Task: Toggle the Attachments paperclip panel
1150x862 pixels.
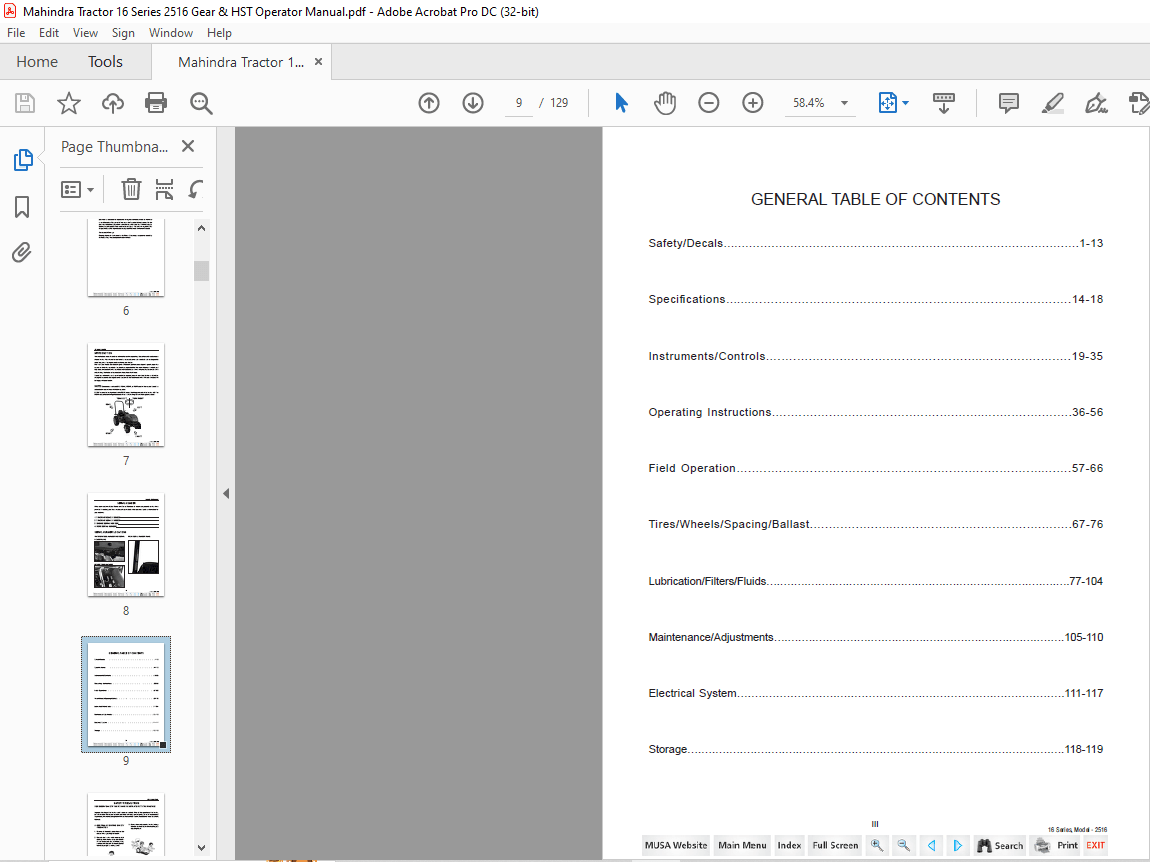Action: click(x=22, y=253)
